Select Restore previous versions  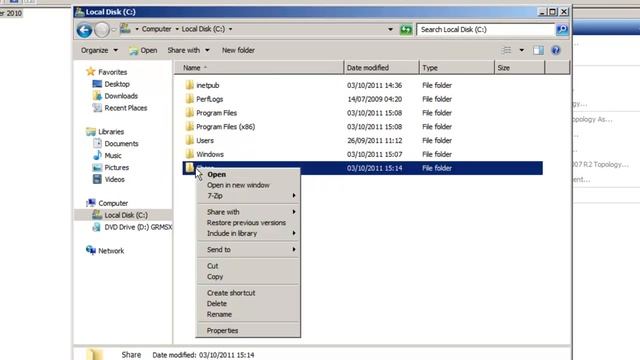[248, 222]
